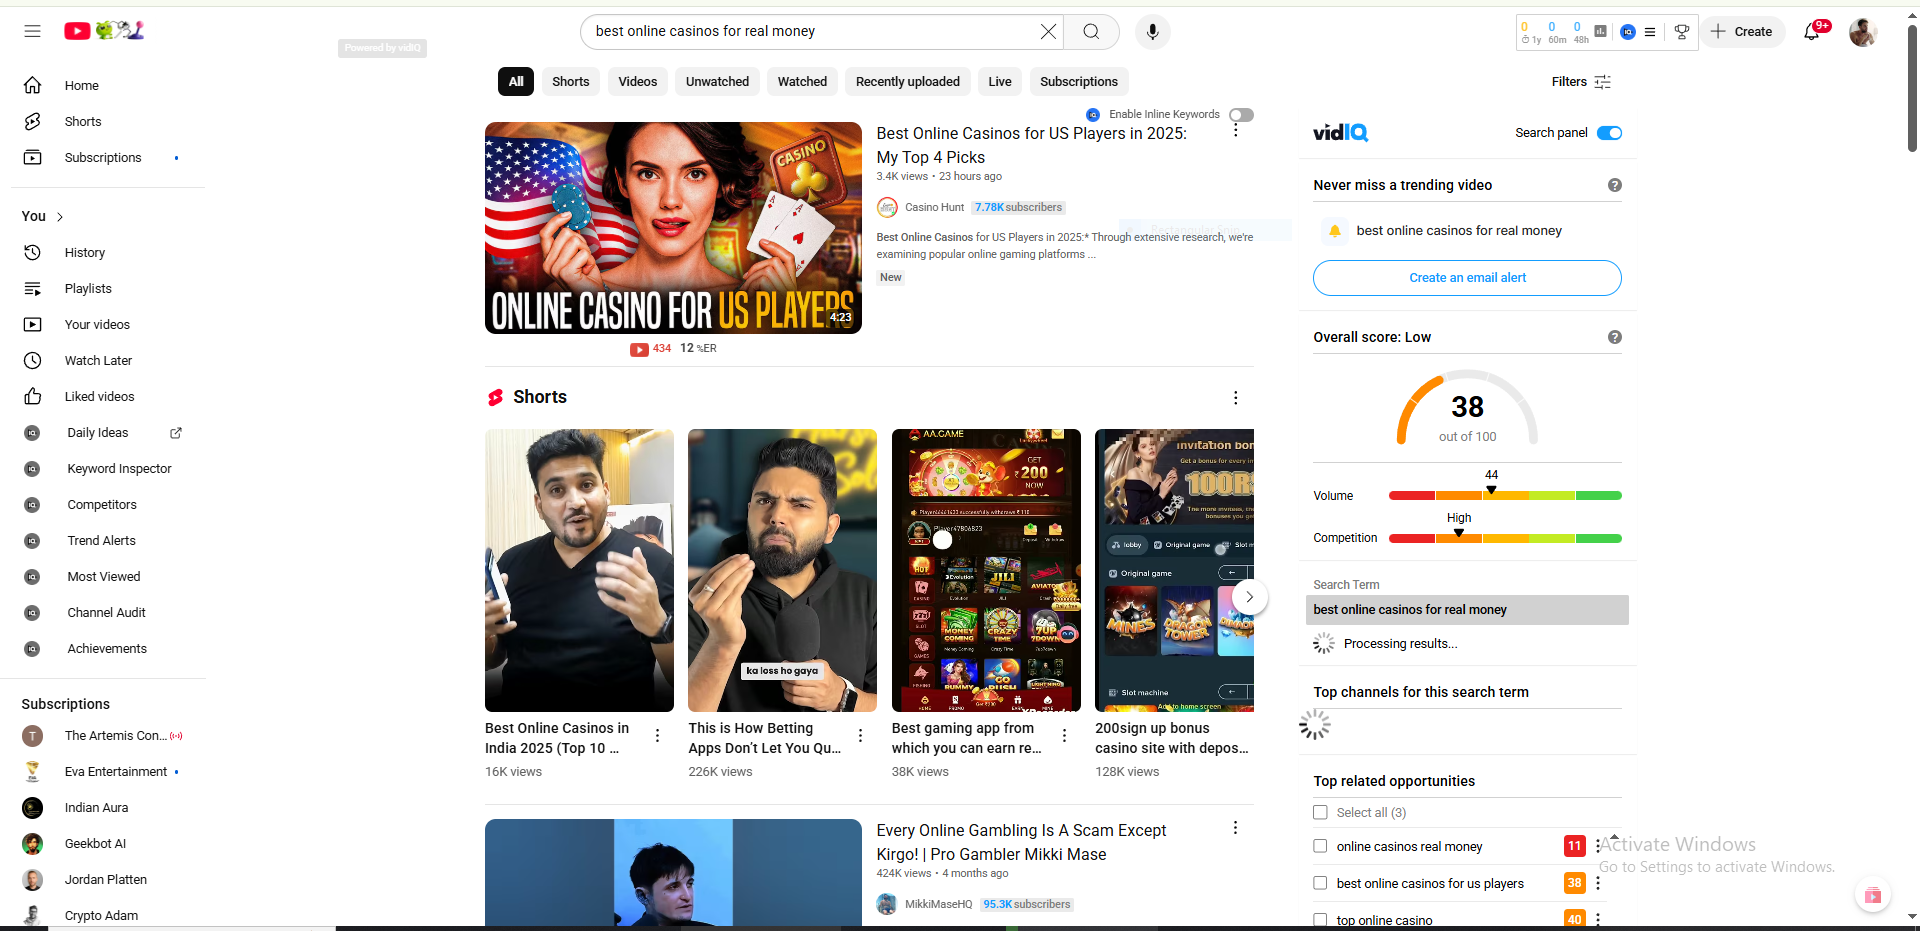Start voice search with the microphone
The image size is (1920, 931).
tap(1152, 32)
